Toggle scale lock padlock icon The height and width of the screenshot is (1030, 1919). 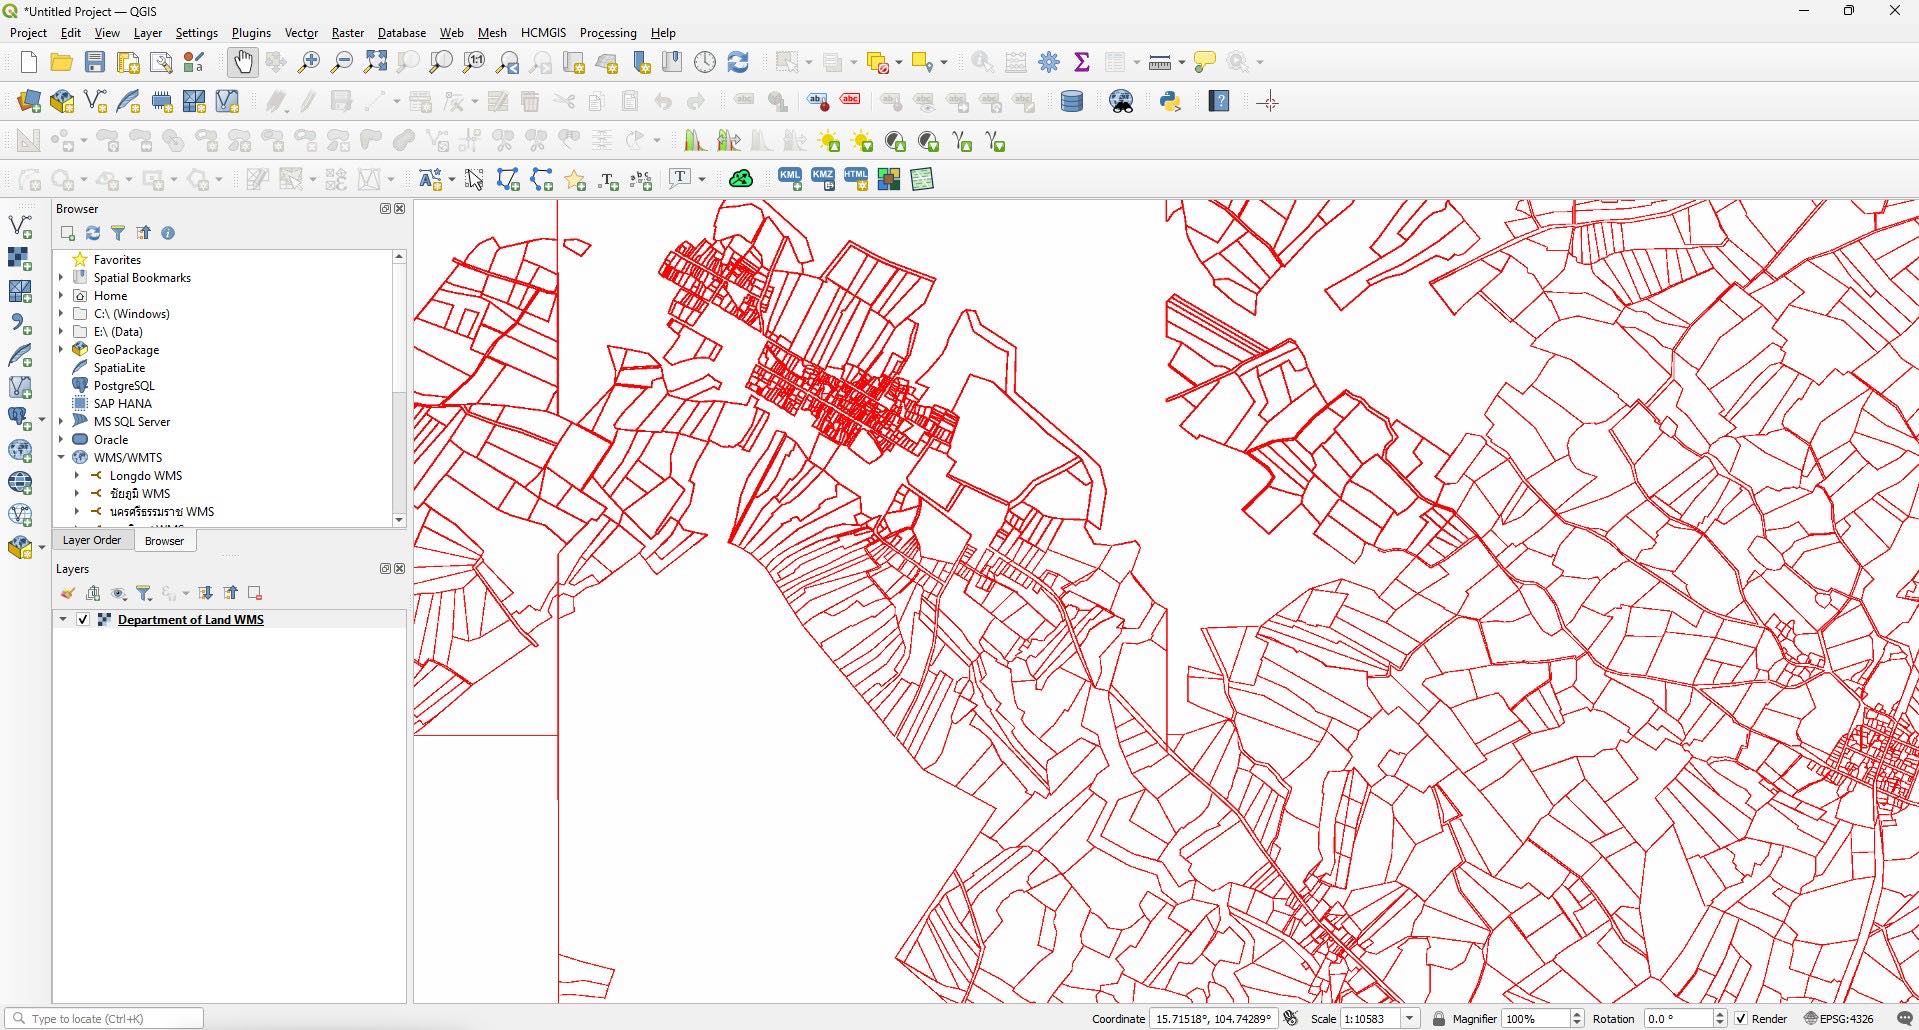[1438, 1018]
